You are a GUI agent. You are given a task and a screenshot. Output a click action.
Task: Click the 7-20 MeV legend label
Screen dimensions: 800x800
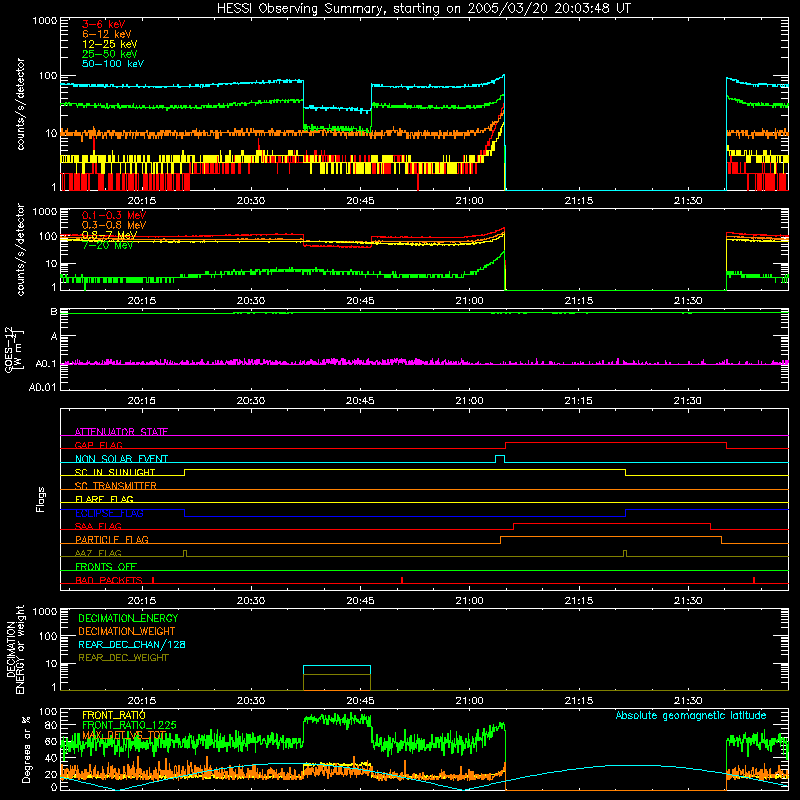[x=107, y=245]
